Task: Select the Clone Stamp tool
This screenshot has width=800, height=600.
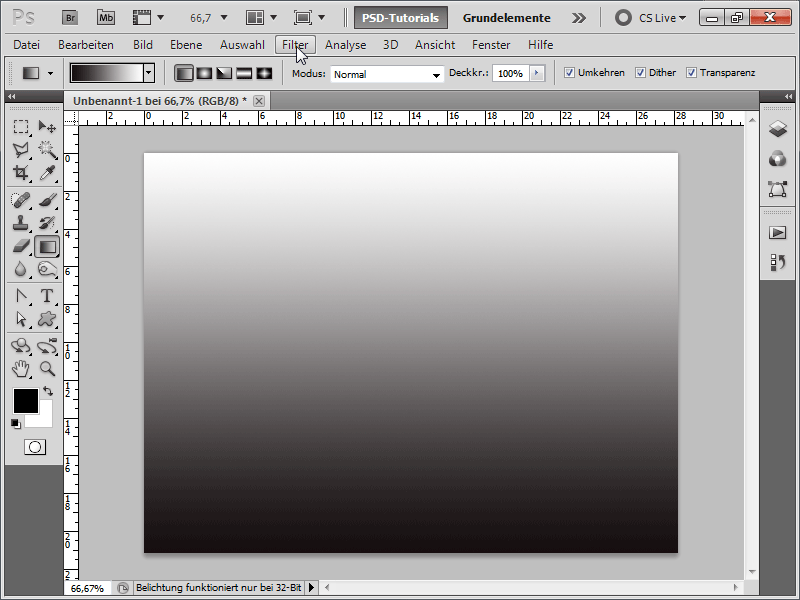Action: click(21, 223)
